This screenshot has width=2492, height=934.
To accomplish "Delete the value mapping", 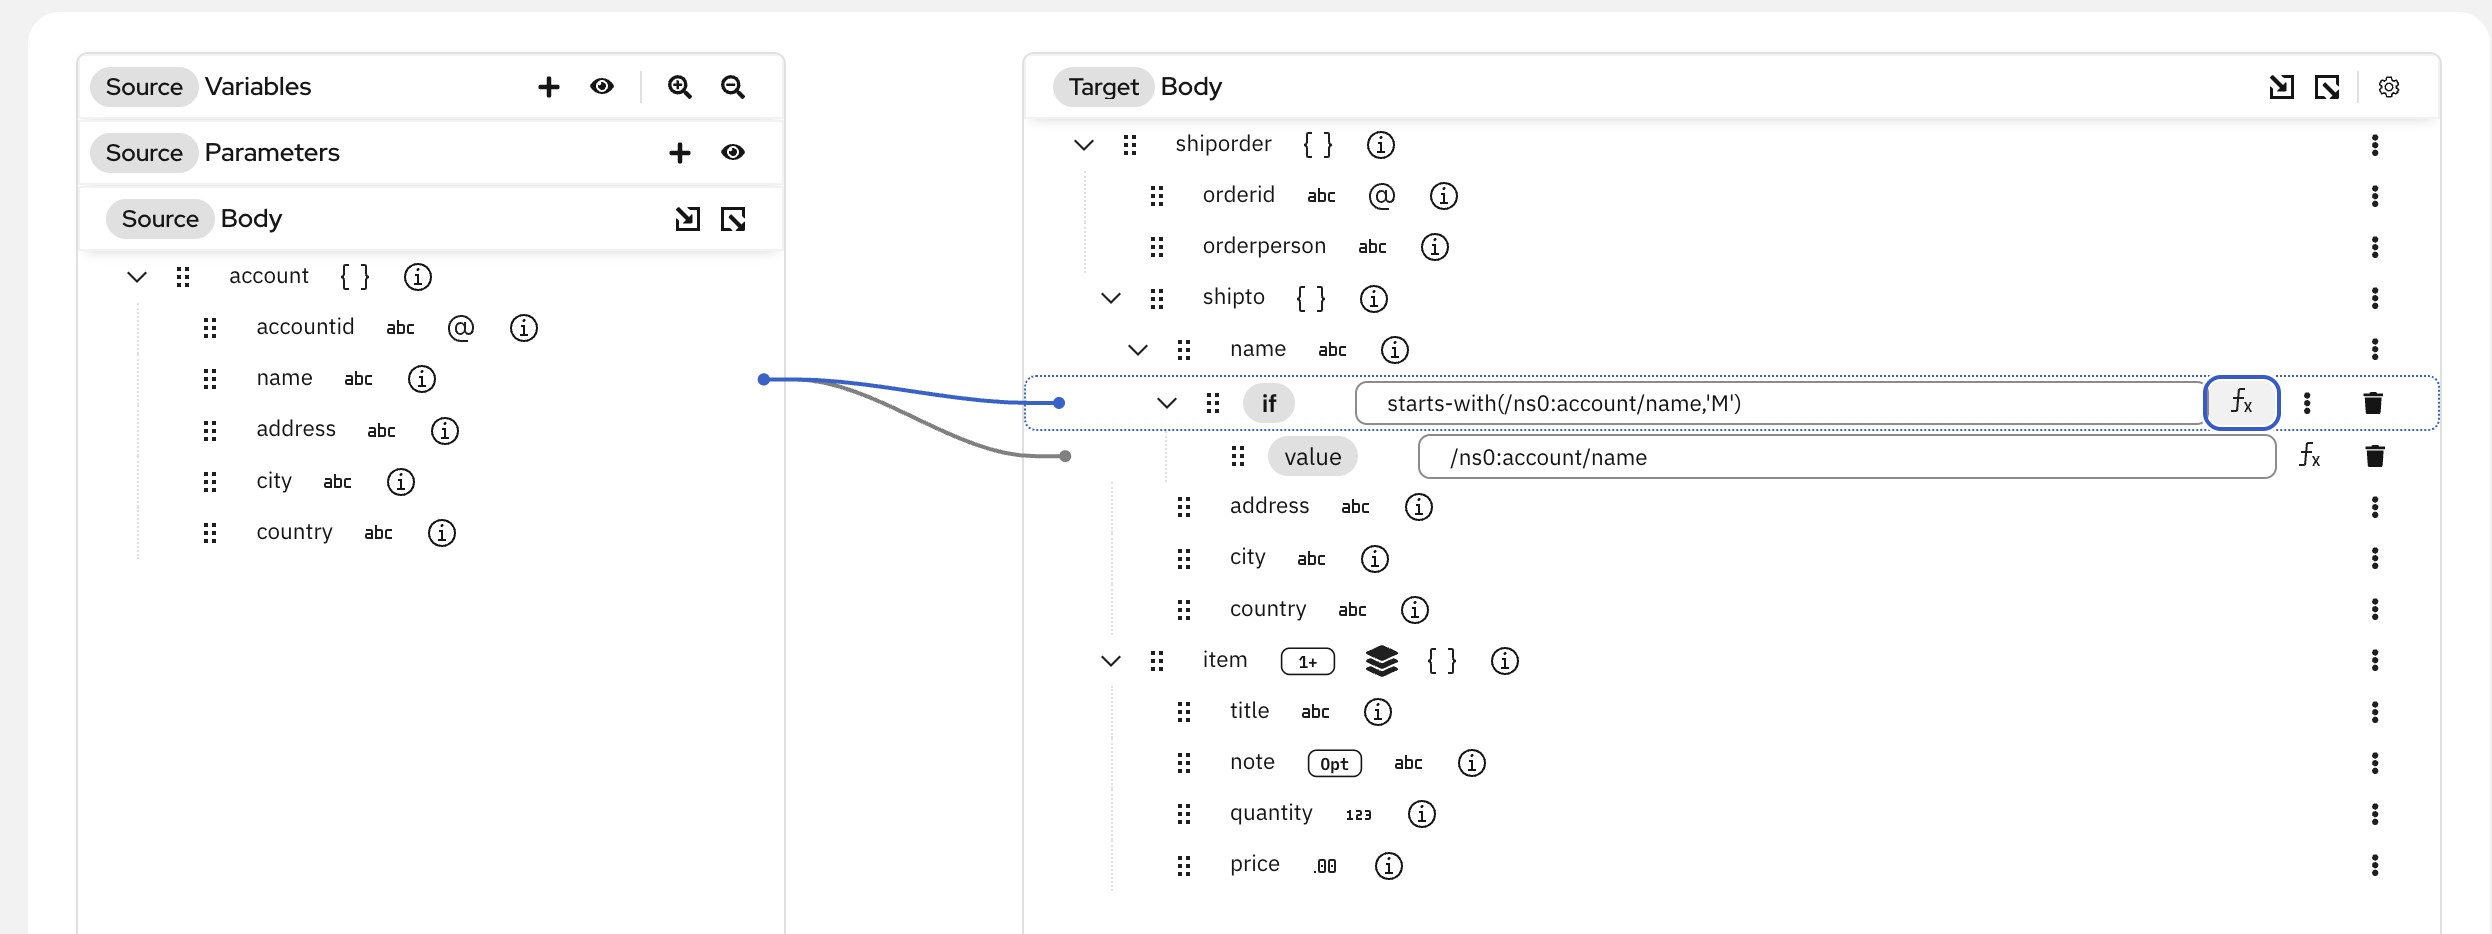I will pos(2375,457).
